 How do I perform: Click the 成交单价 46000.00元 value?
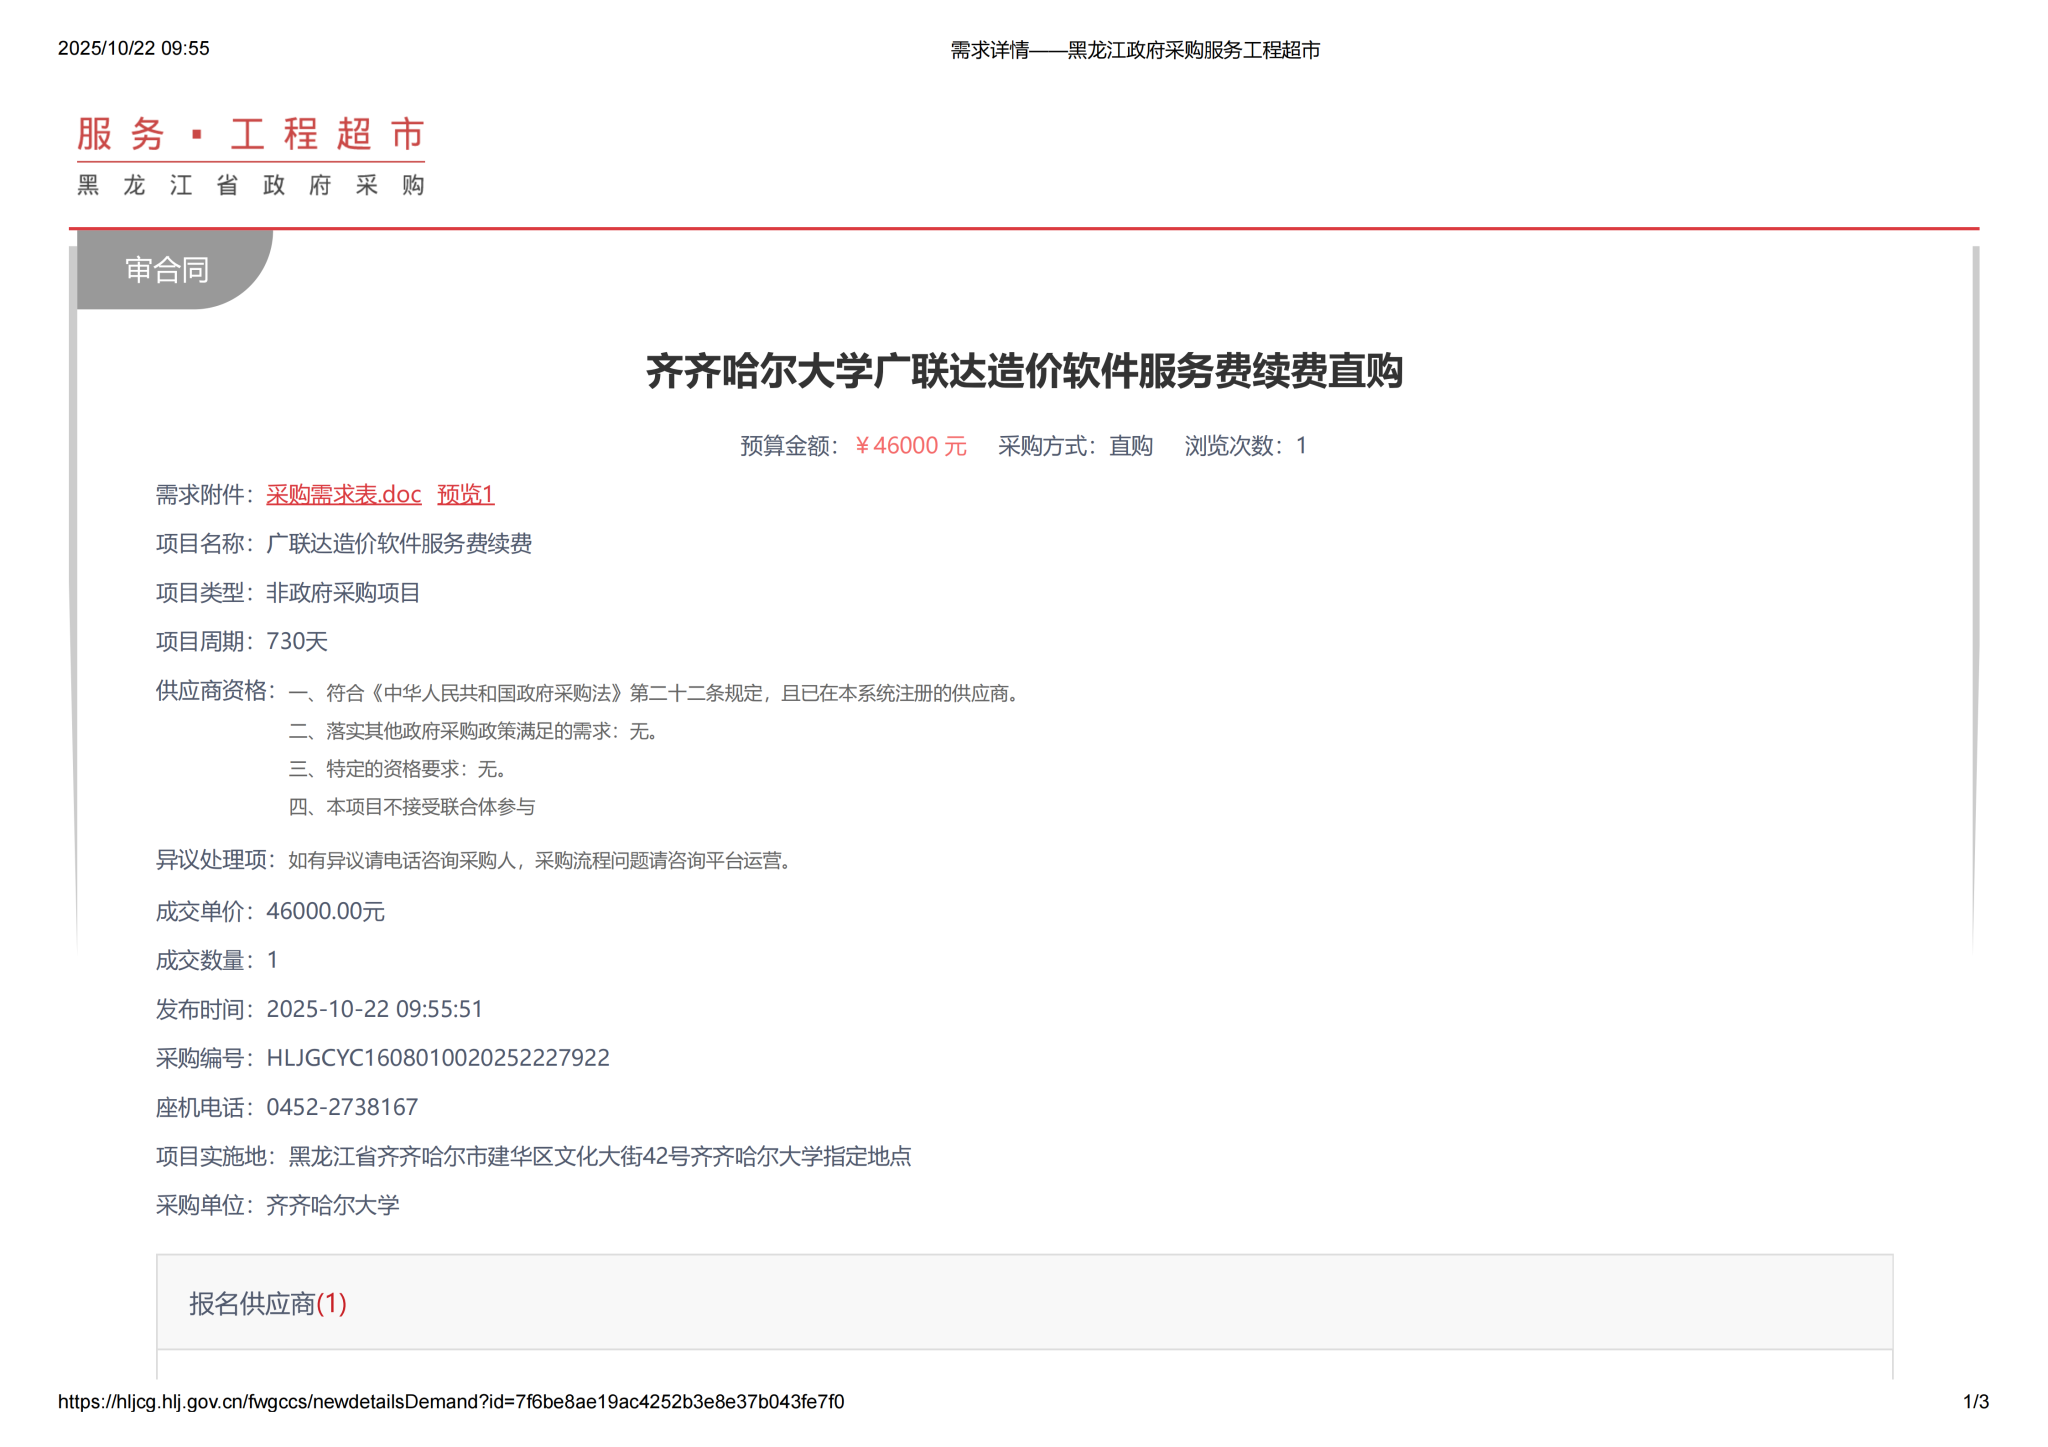(x=325, y=912)
